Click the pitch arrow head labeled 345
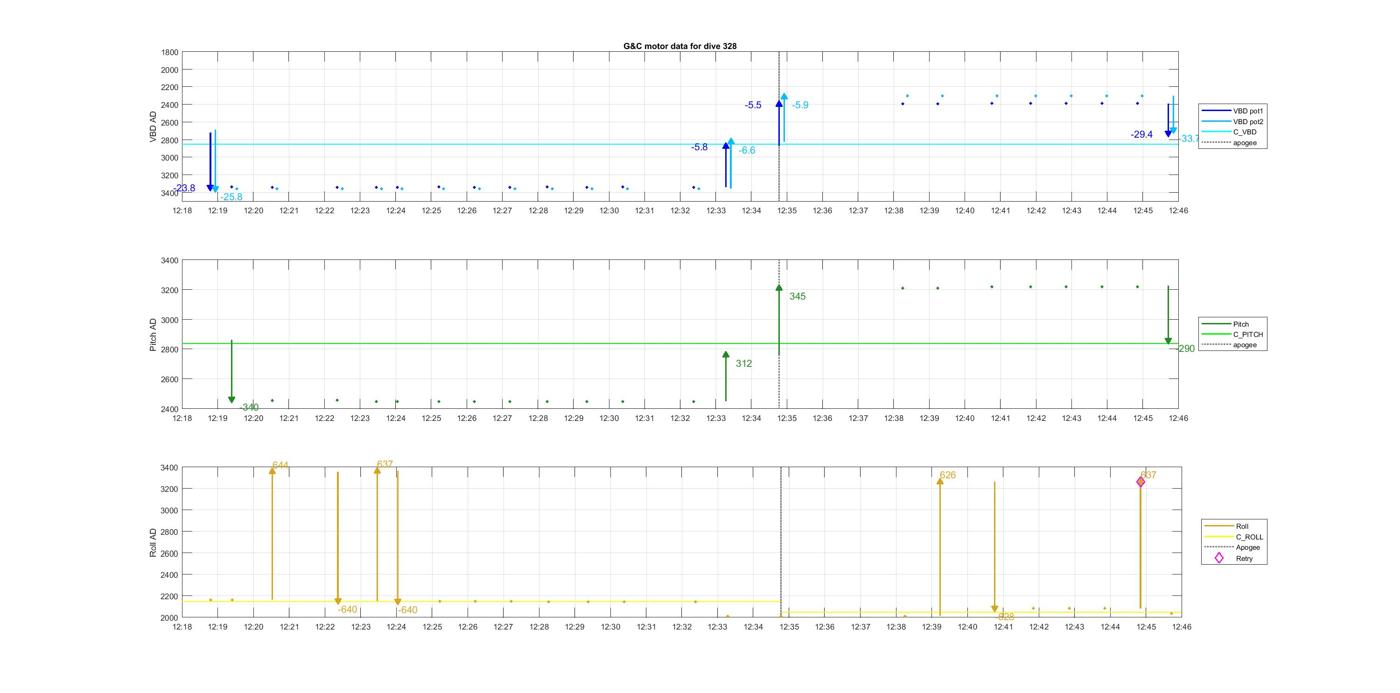The height and width of the screenshot is (693, 1400). pyautogui.click(x=779, y=288)
